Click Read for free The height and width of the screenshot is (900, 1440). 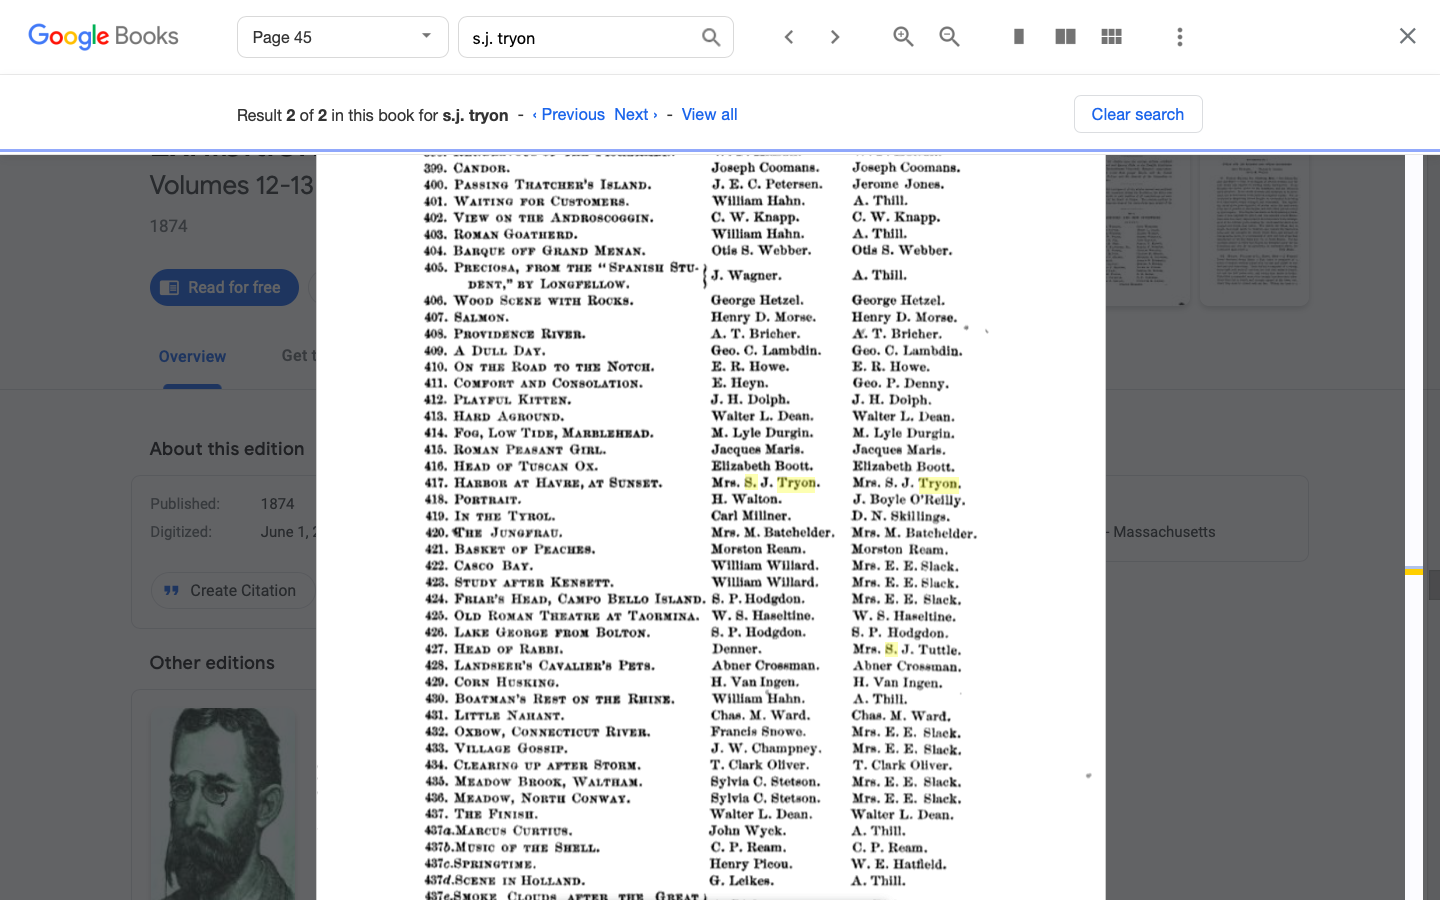tap(224, 287)
